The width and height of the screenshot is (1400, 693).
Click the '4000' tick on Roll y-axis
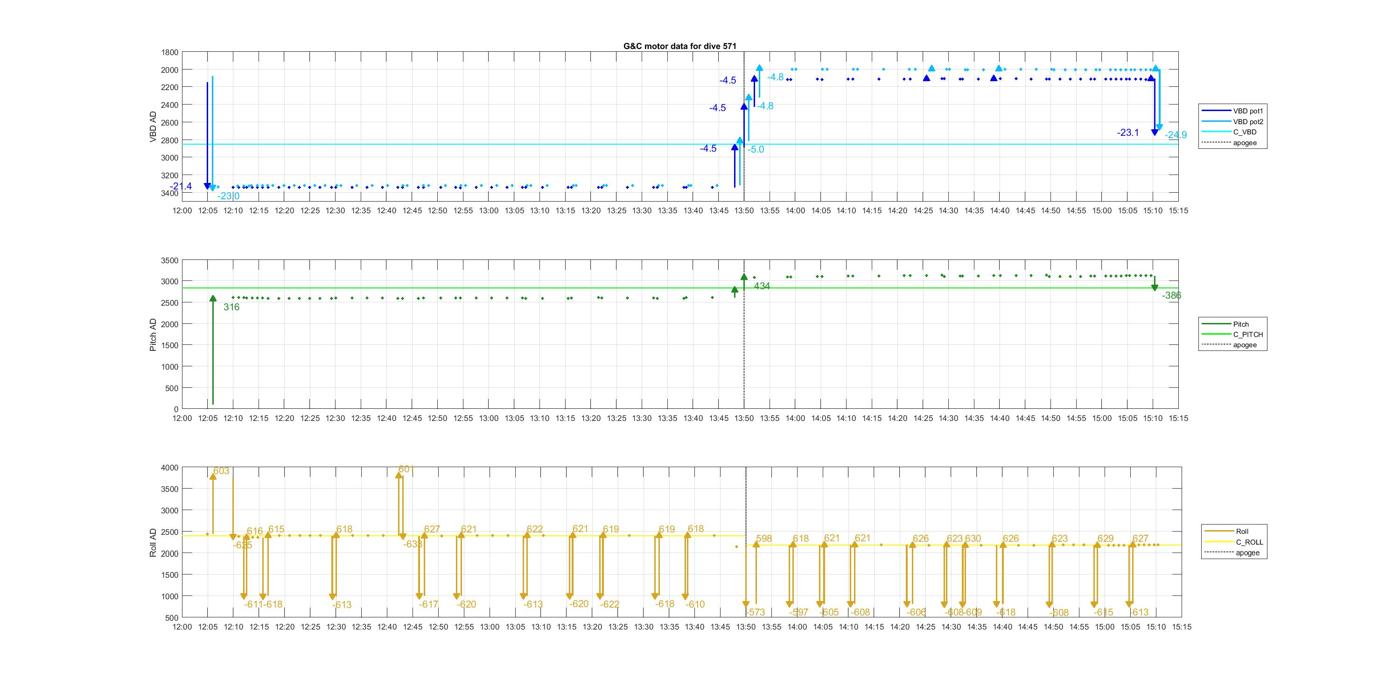click(x=170, y=468)
